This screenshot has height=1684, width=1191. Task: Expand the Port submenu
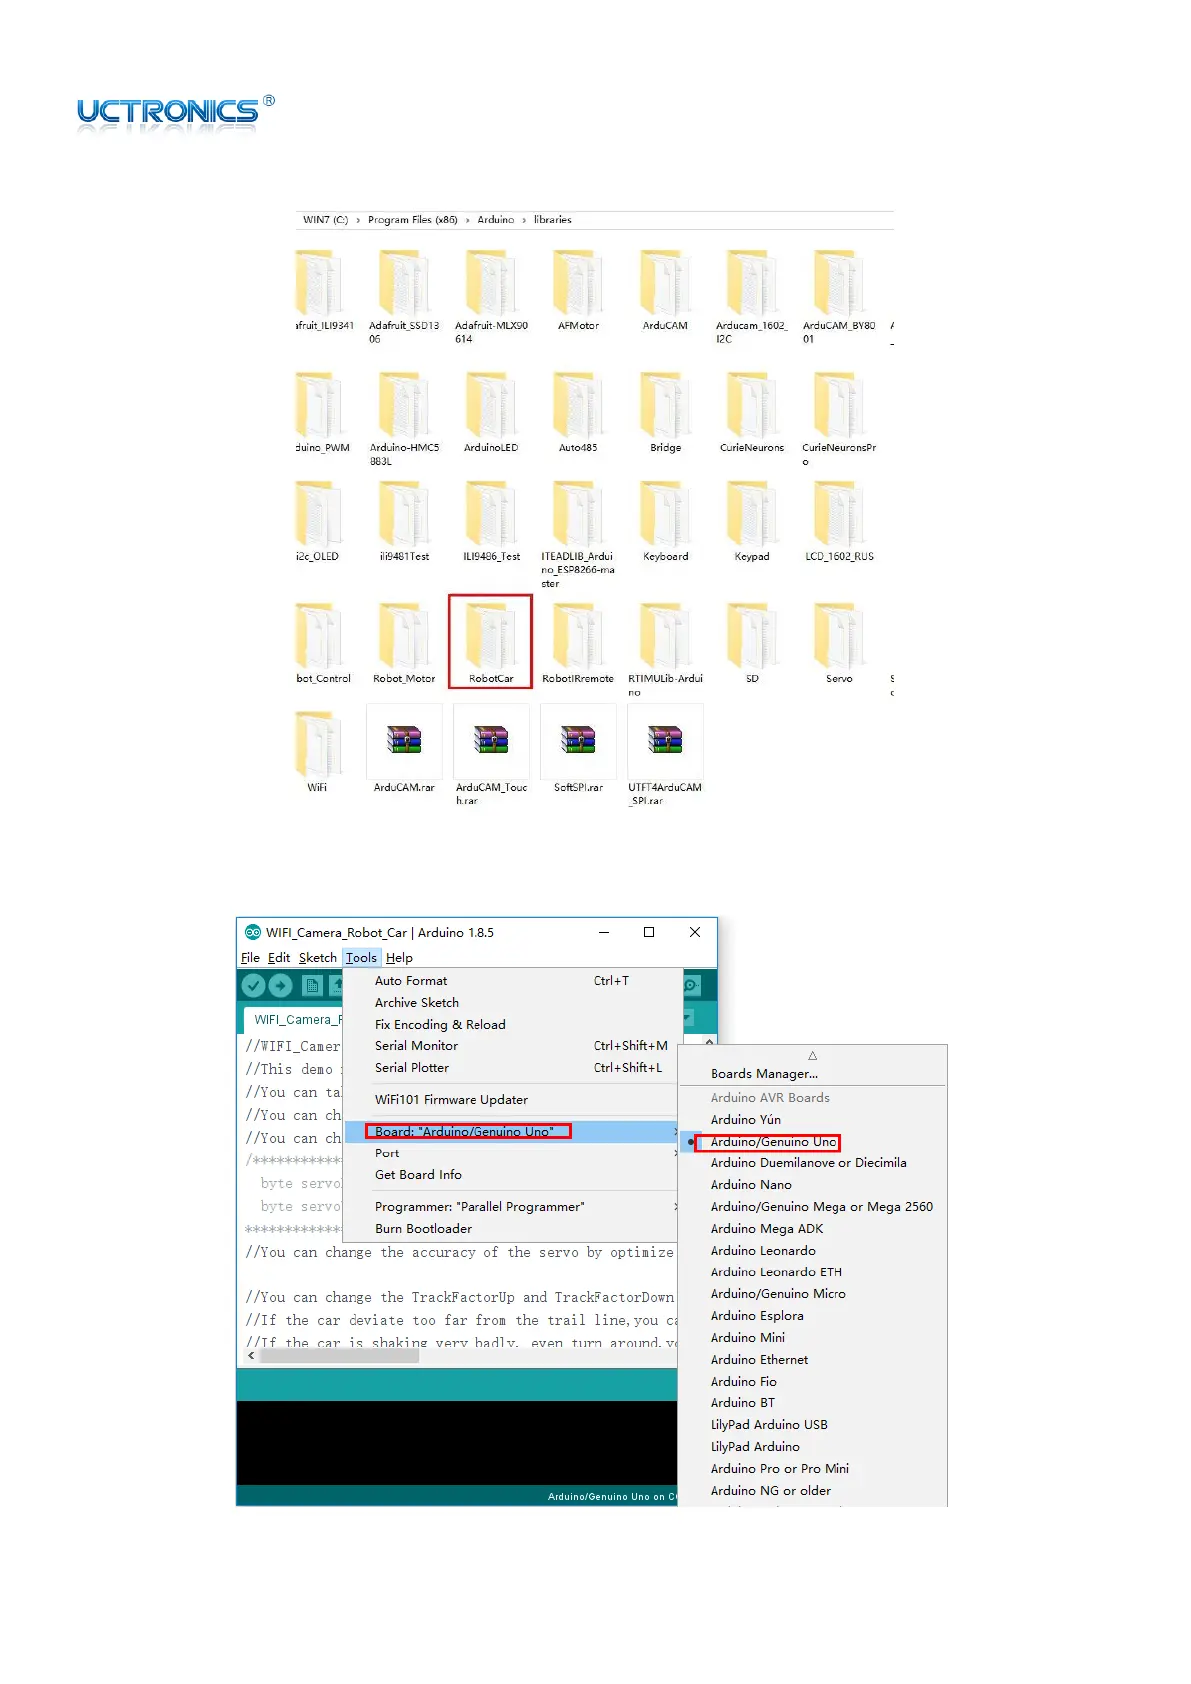[x=512, y=1153]
